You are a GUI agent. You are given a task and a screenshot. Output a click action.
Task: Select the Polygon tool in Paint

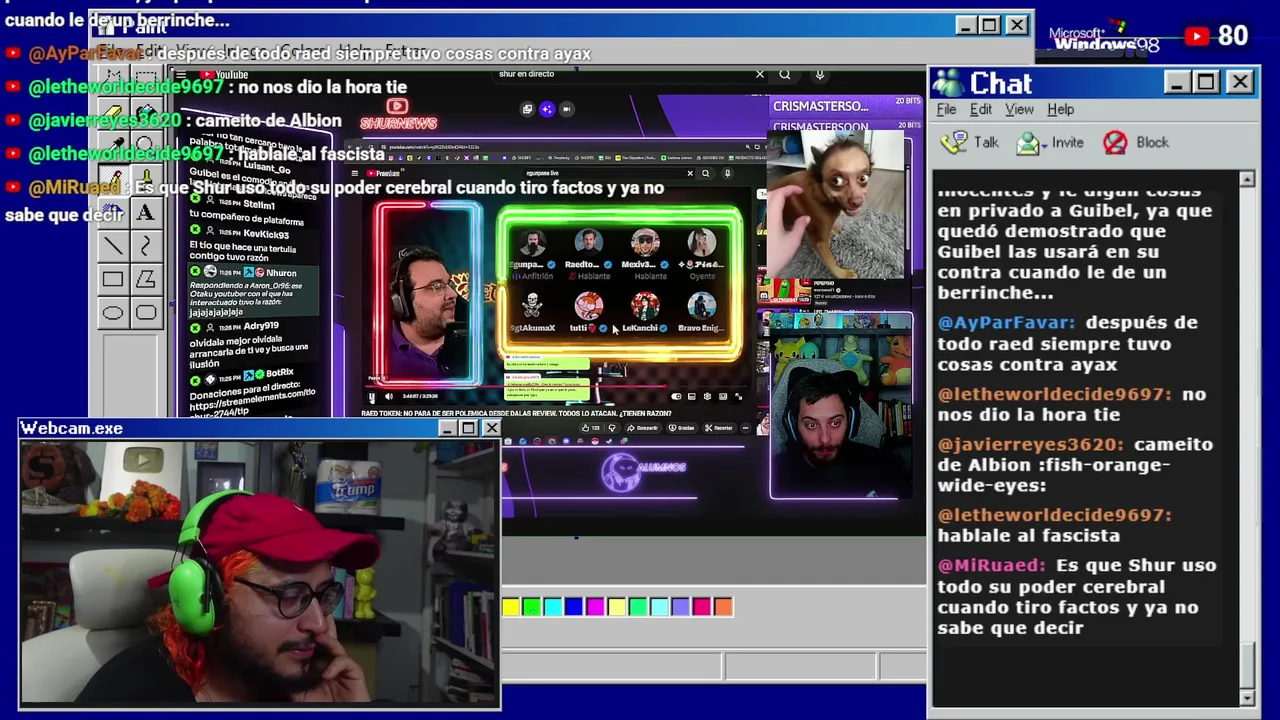point(146,279)
